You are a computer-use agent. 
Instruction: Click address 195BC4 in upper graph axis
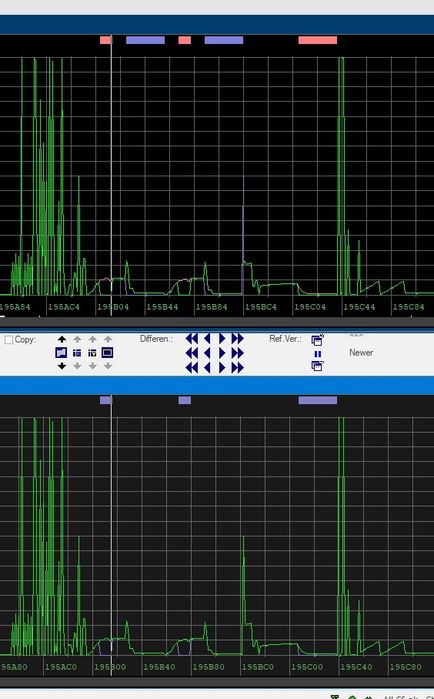pos(261,307)
